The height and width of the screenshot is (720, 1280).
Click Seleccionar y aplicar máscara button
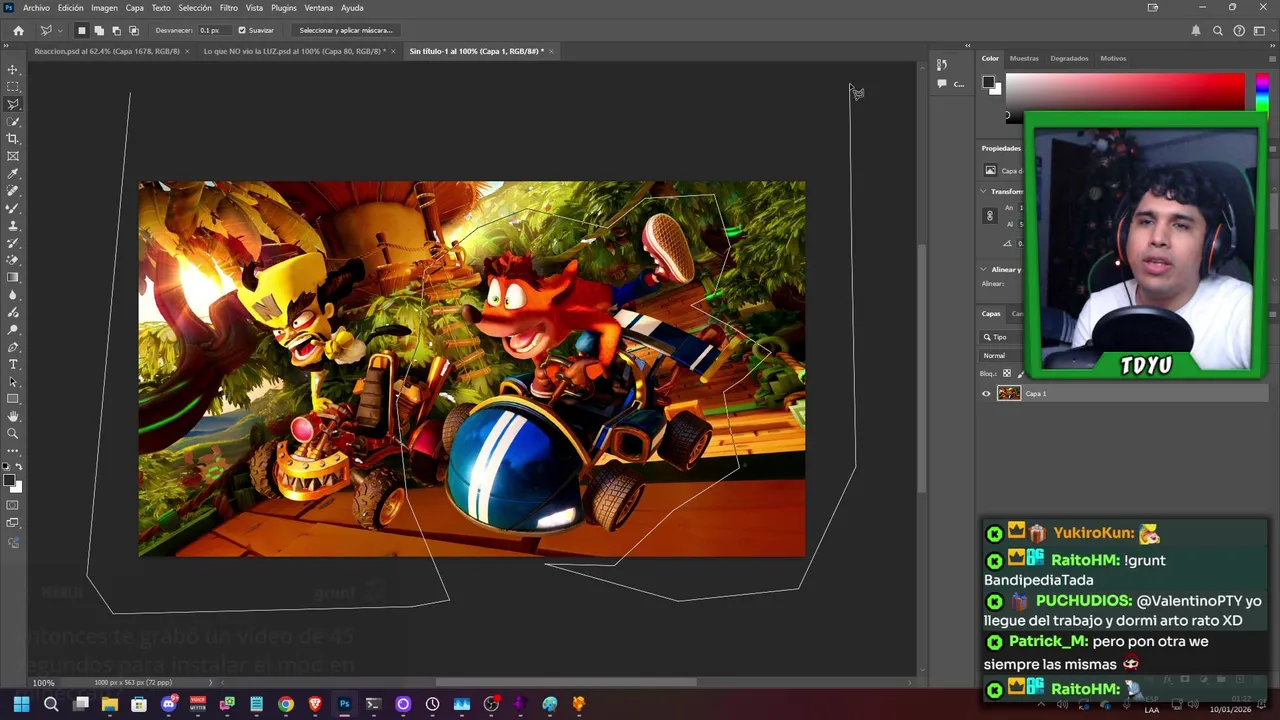(346, 30)
